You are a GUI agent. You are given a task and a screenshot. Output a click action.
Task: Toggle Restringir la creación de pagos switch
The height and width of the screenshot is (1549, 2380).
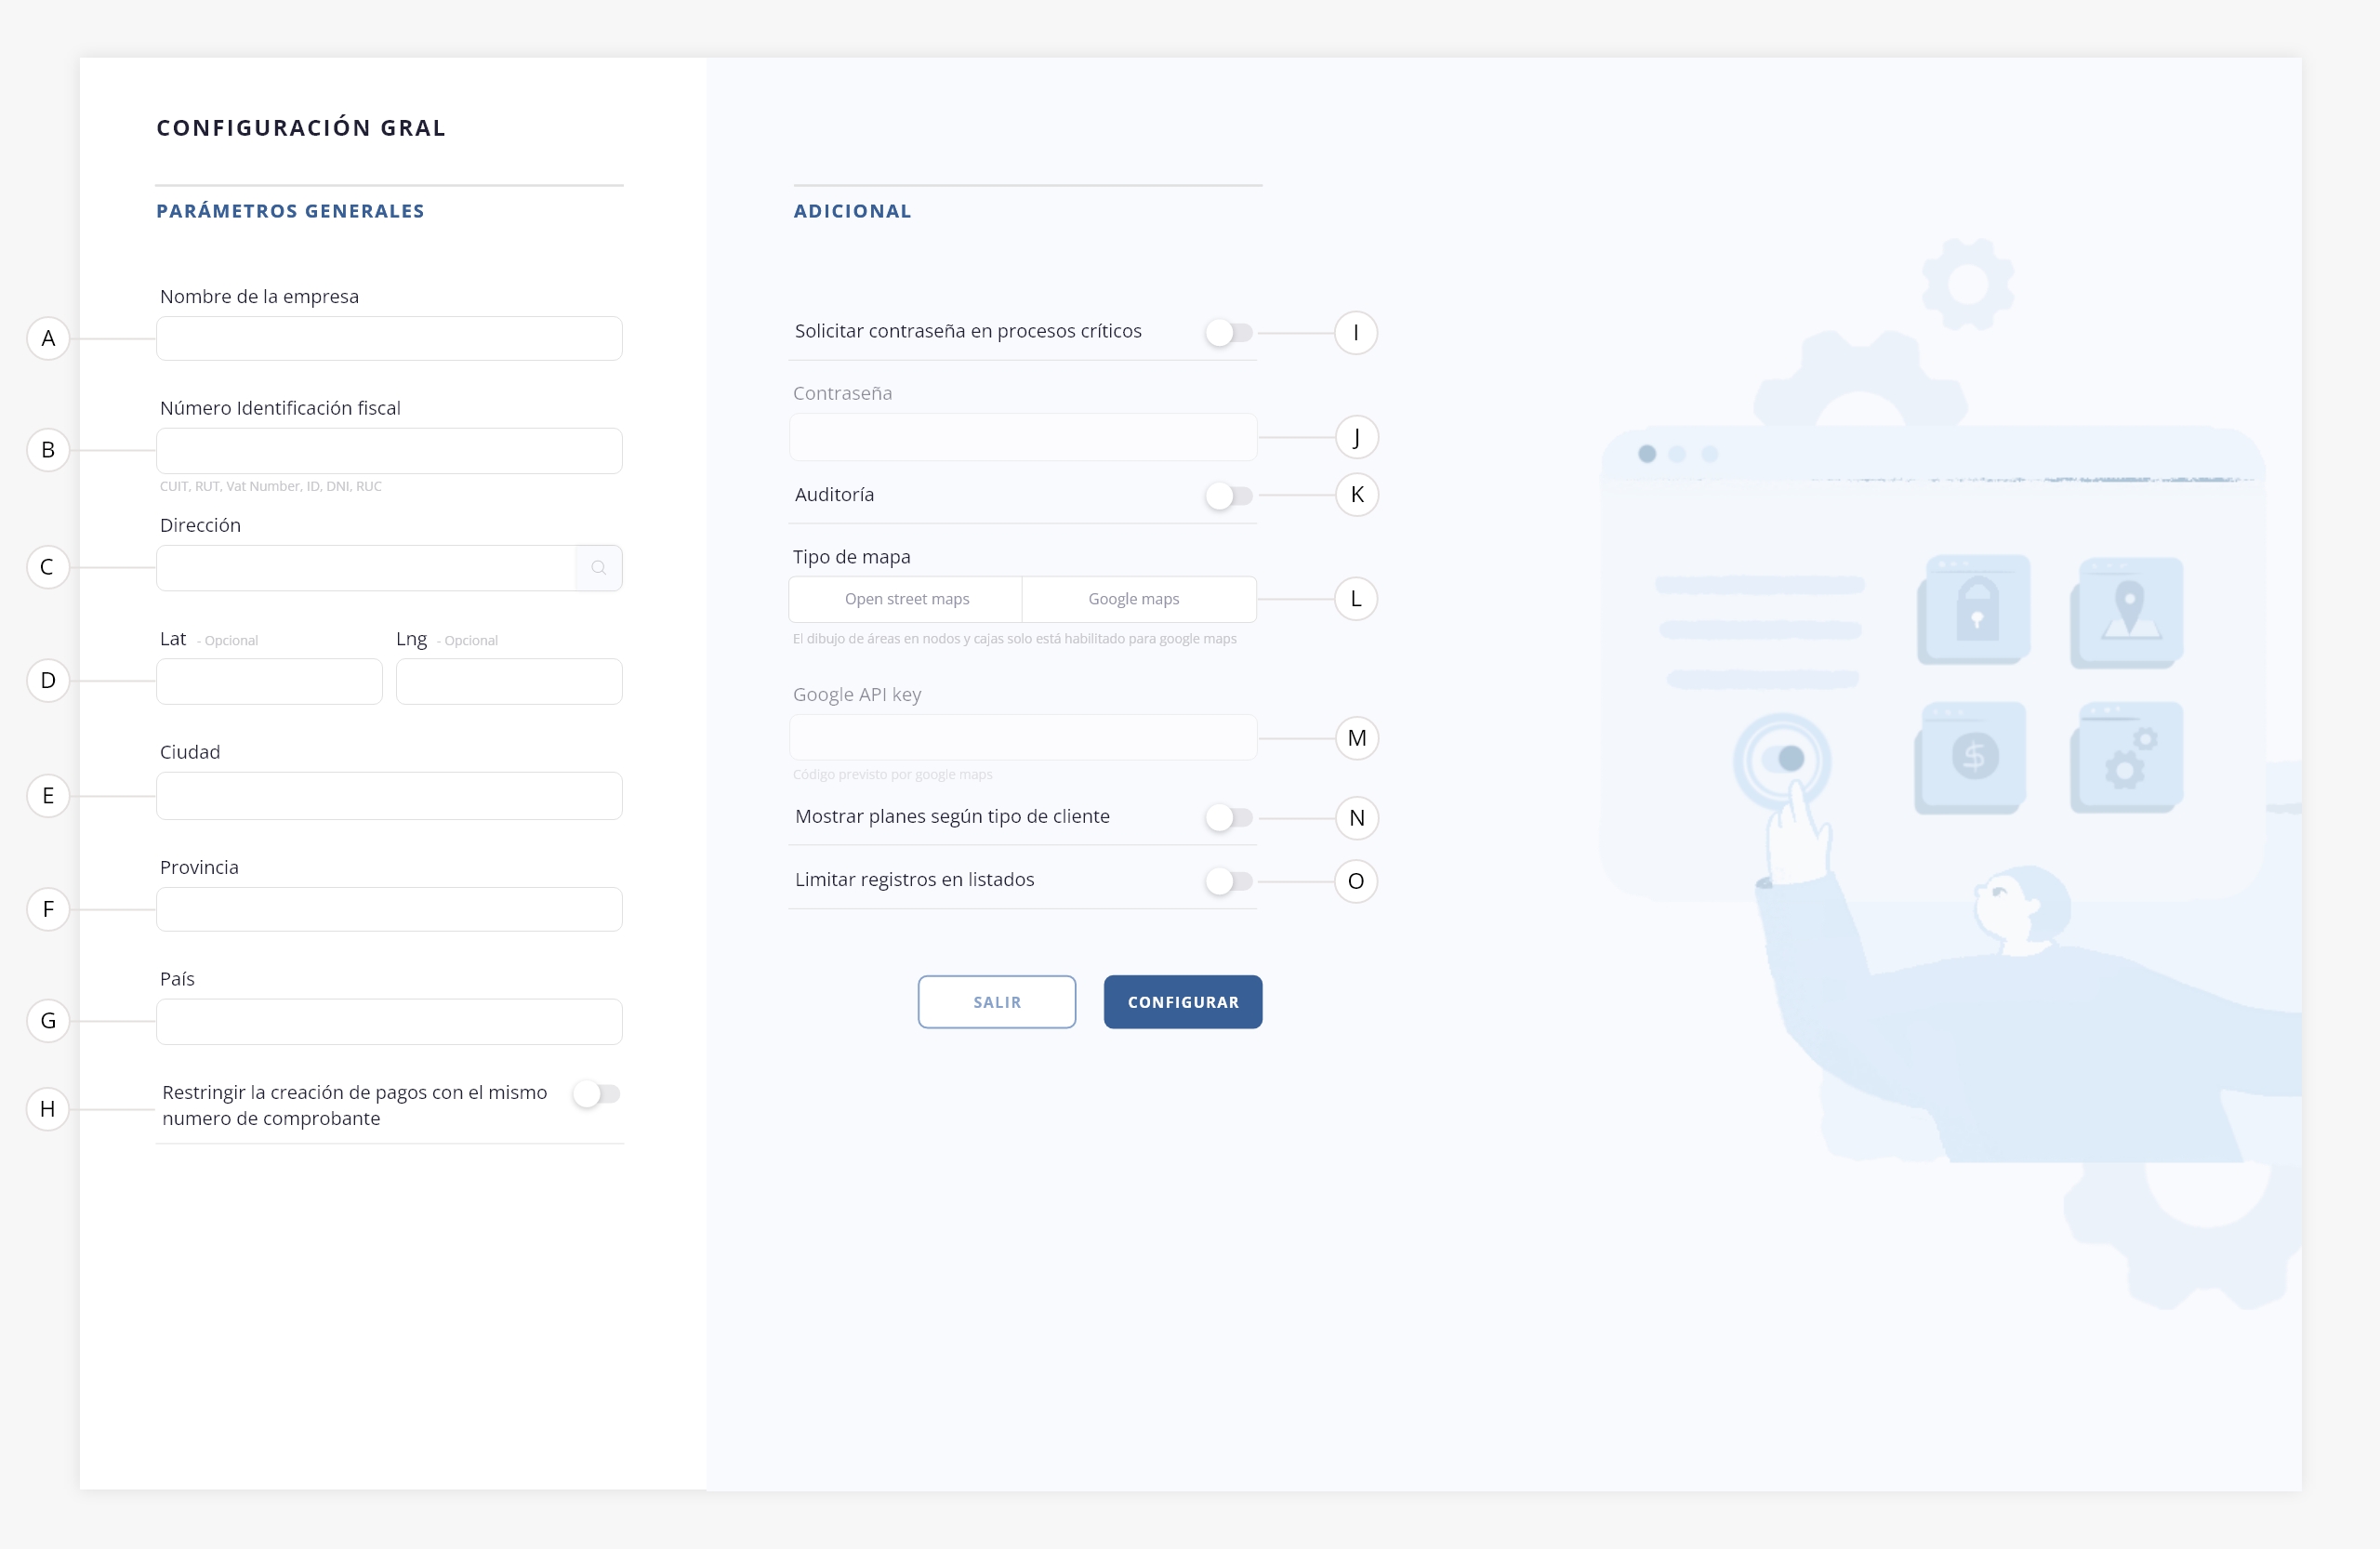597,1094
